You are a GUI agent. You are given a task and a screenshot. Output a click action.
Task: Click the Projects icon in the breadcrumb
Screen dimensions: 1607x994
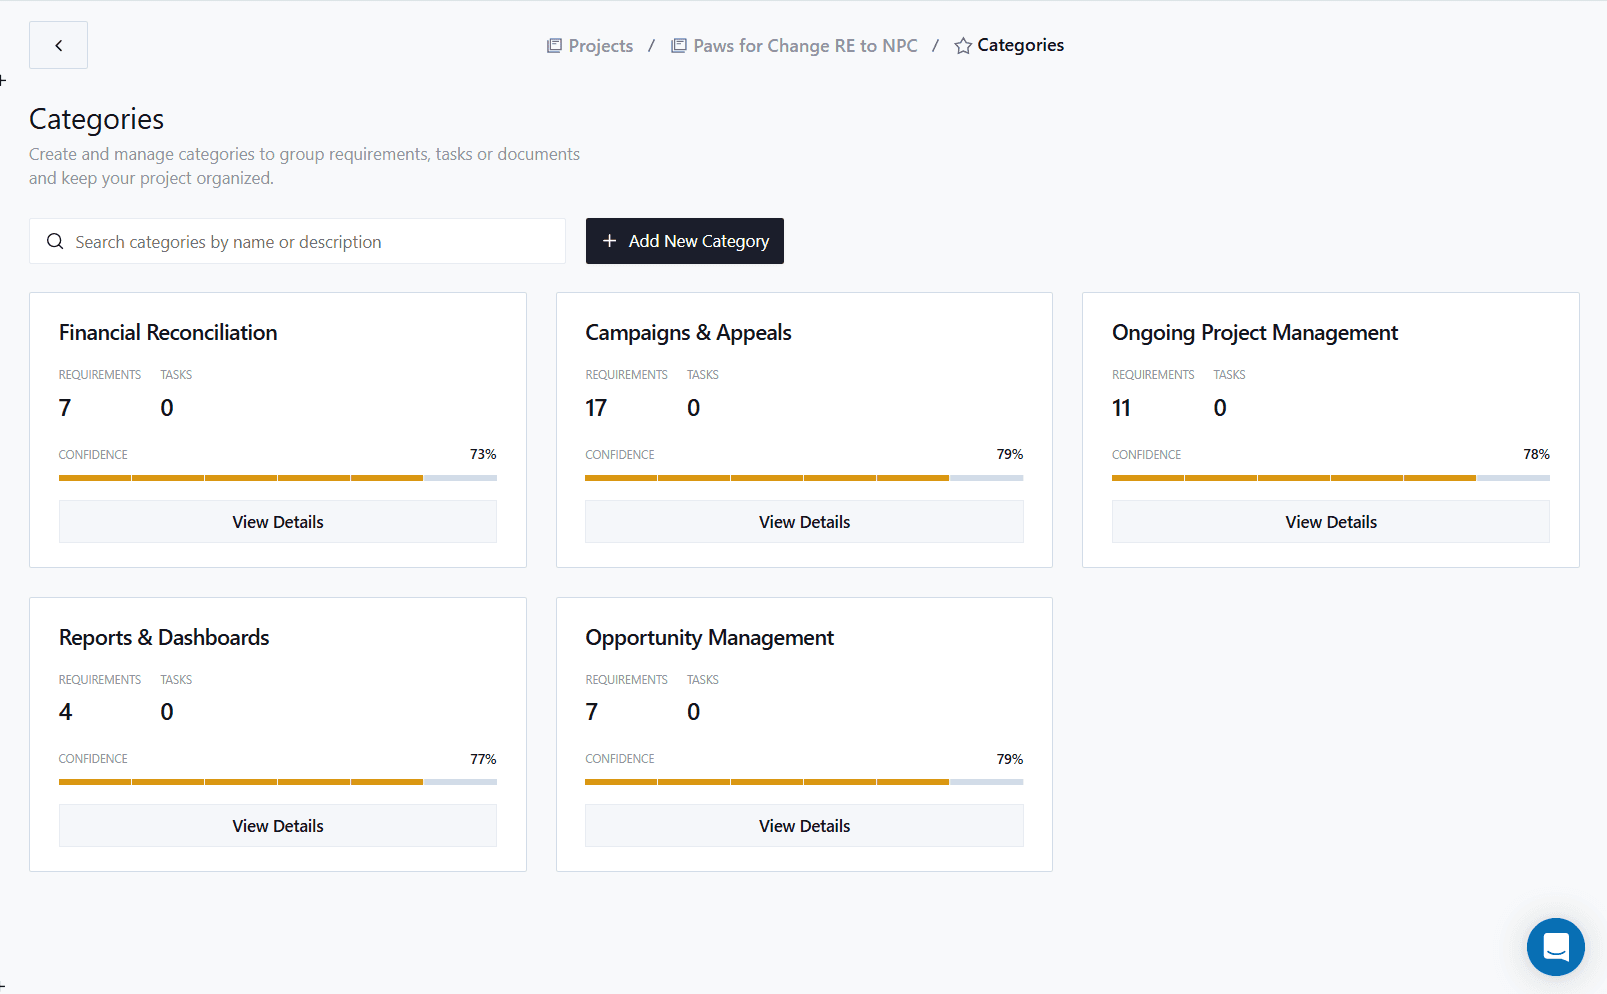tap(552, 45)
